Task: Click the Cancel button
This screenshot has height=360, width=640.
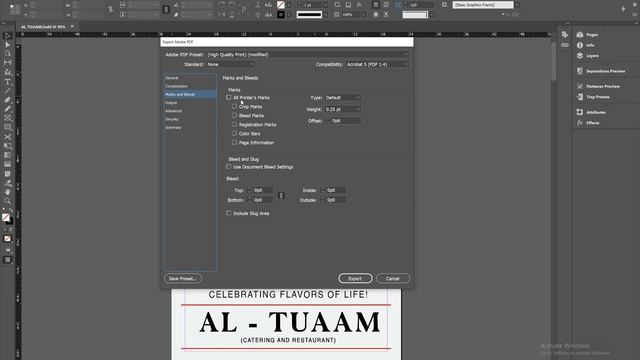Action: coord(393,278)
